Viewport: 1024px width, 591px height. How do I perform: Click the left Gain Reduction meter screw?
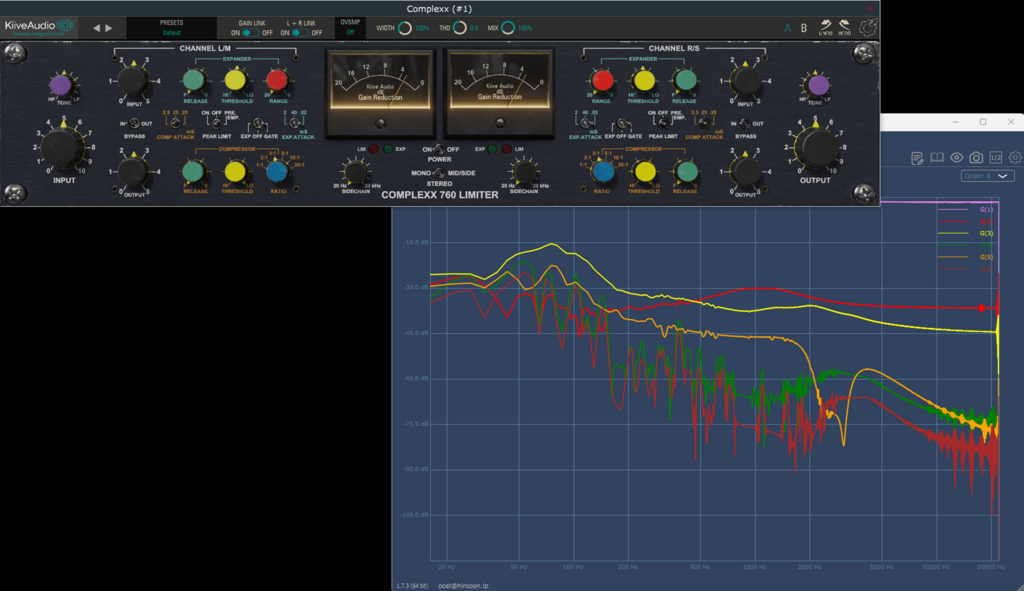(x=380, y=123)
